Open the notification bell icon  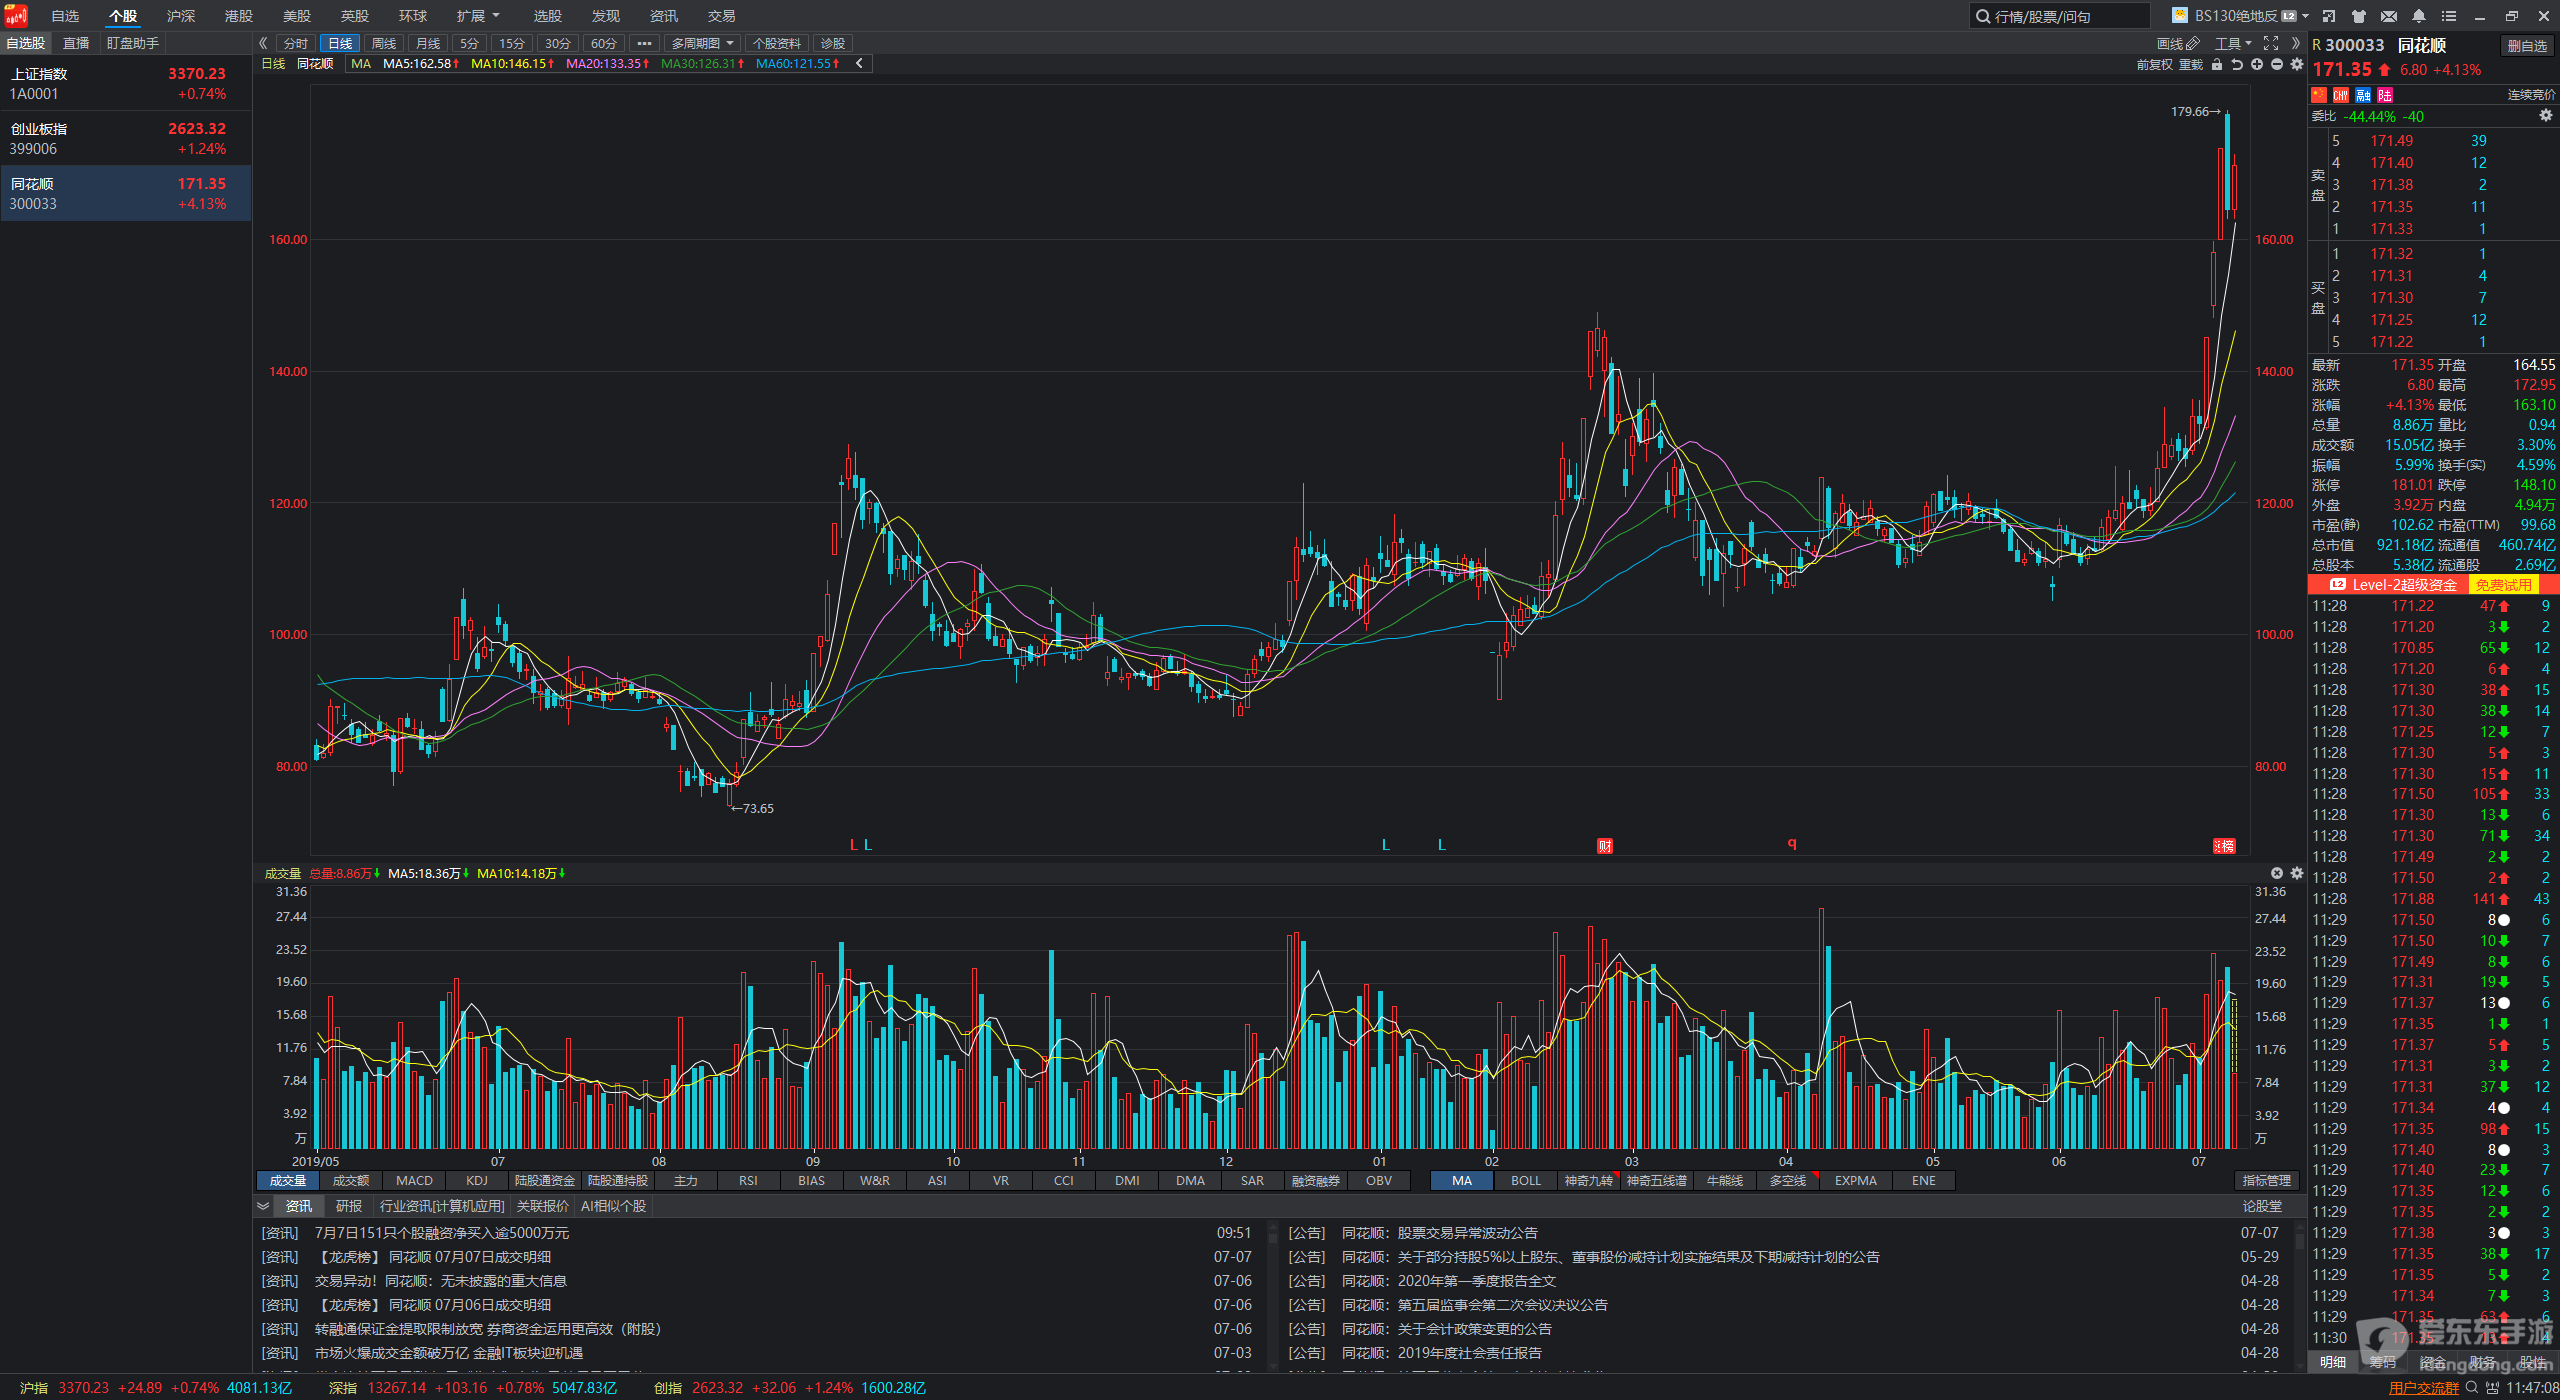point(2419,16)
